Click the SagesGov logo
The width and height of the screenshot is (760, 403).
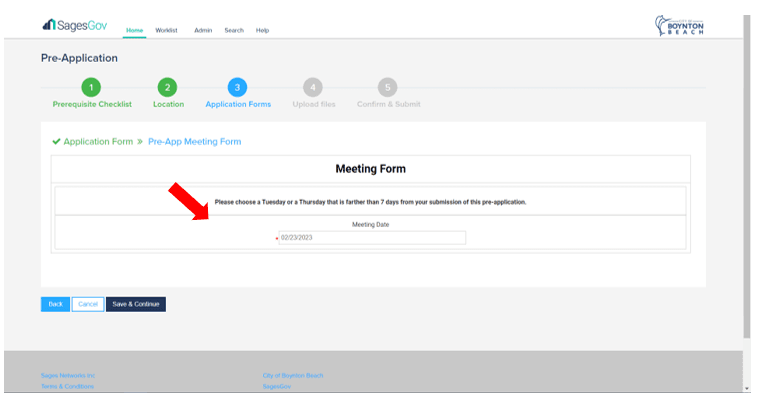click(74, 25)
